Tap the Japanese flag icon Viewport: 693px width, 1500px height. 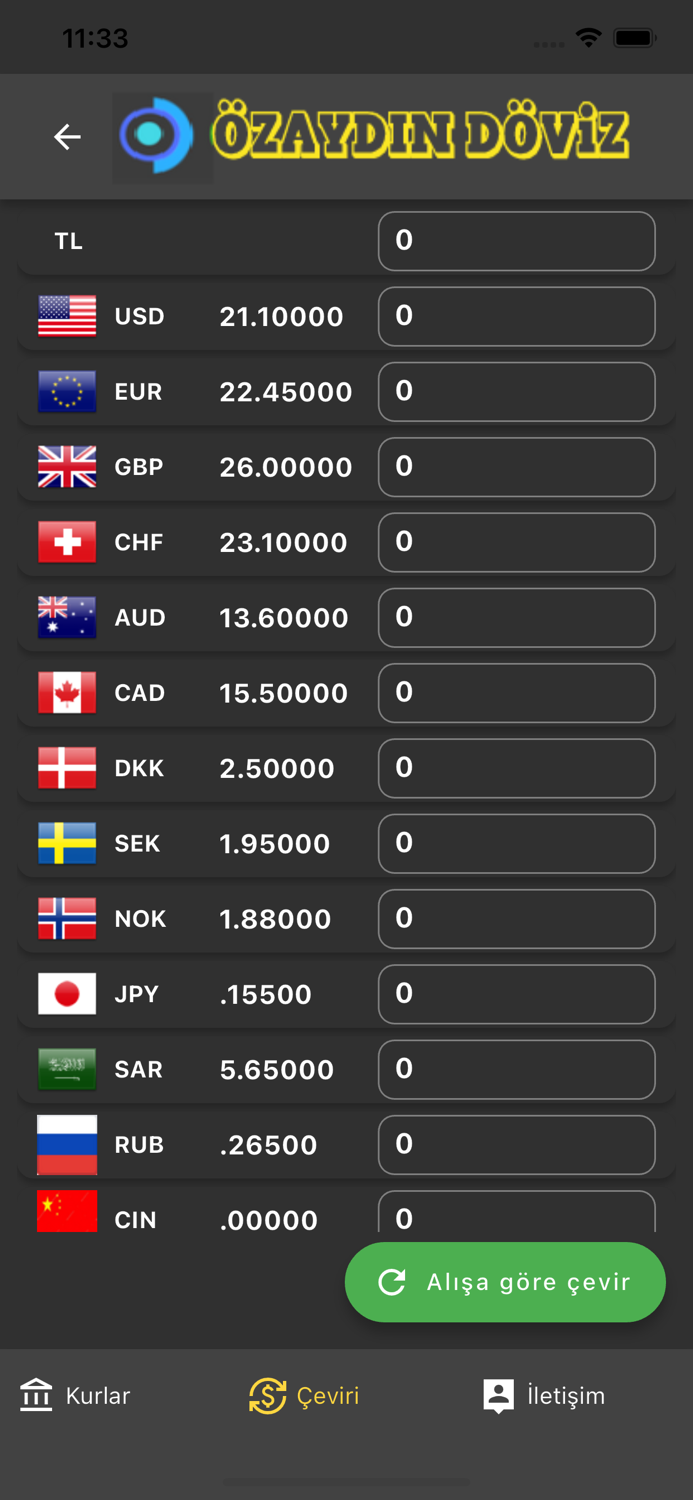[x=67, y=994]
